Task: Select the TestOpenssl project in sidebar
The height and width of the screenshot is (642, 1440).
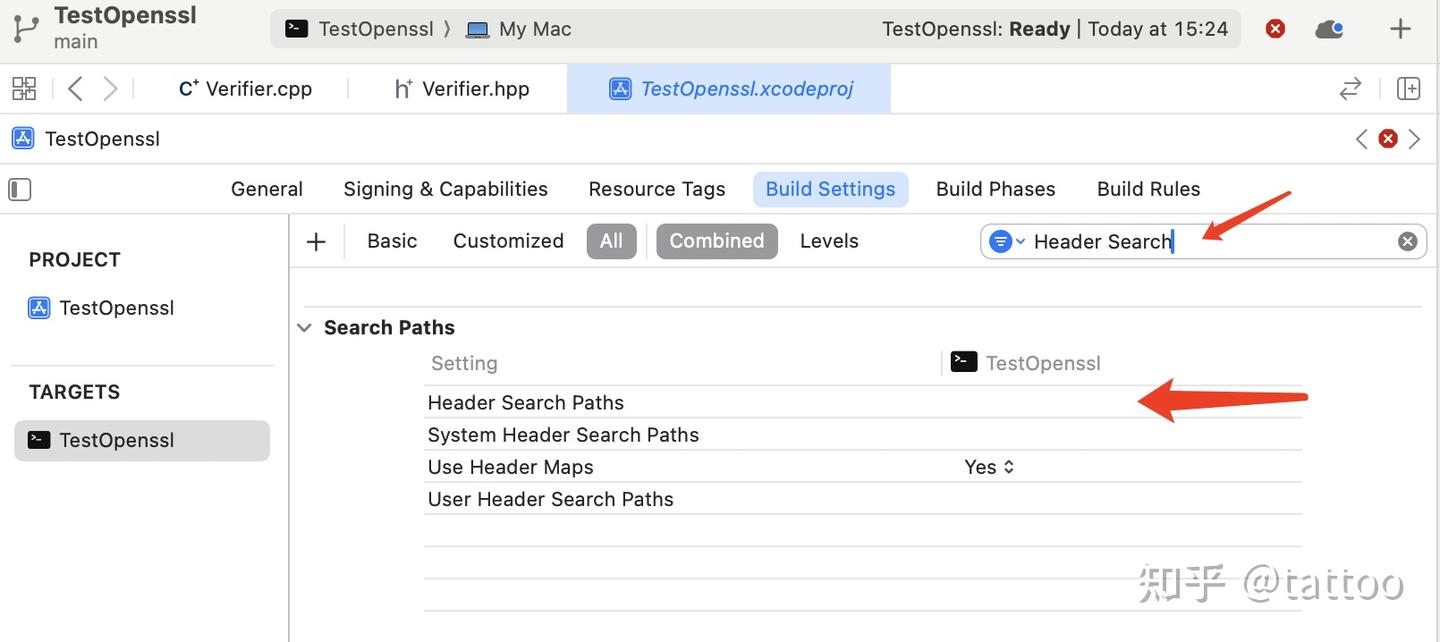Action: point(116,308)
